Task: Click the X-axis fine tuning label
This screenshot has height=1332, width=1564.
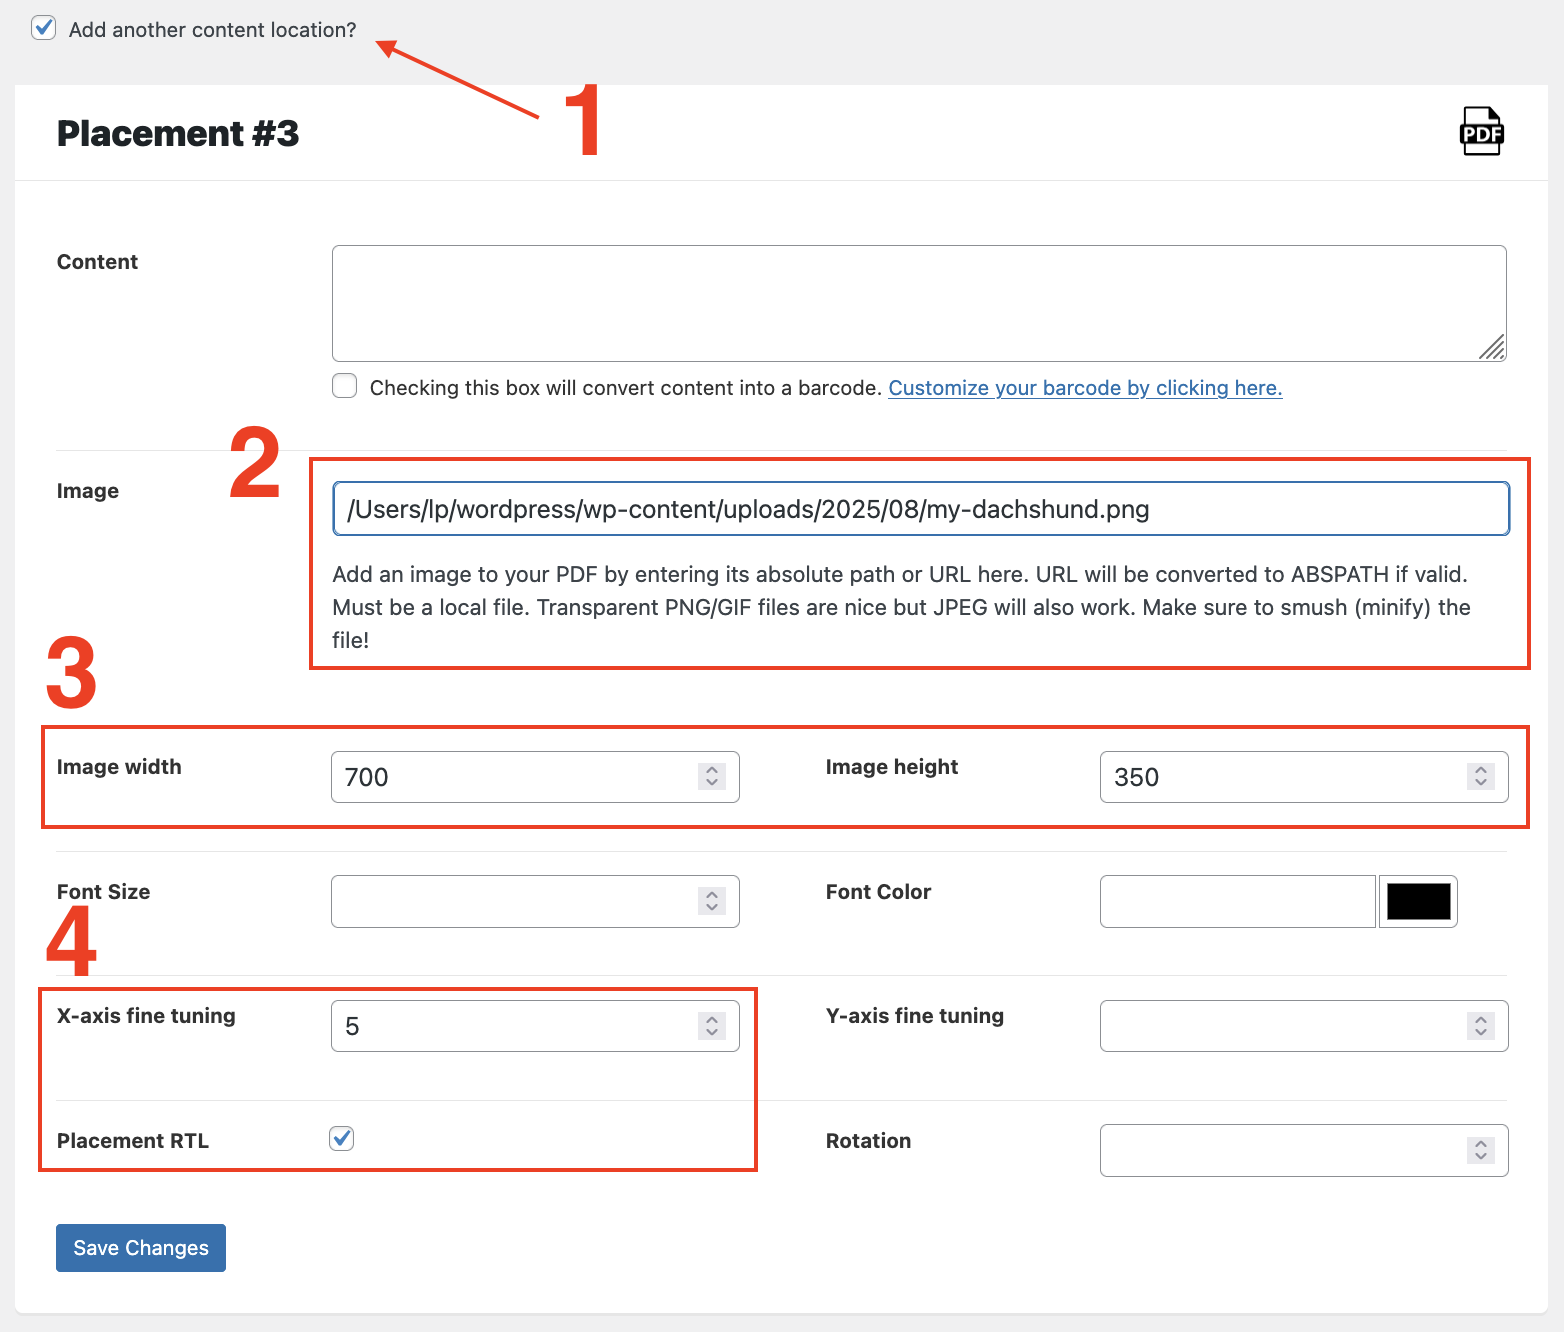Action: coord(146,1016)
